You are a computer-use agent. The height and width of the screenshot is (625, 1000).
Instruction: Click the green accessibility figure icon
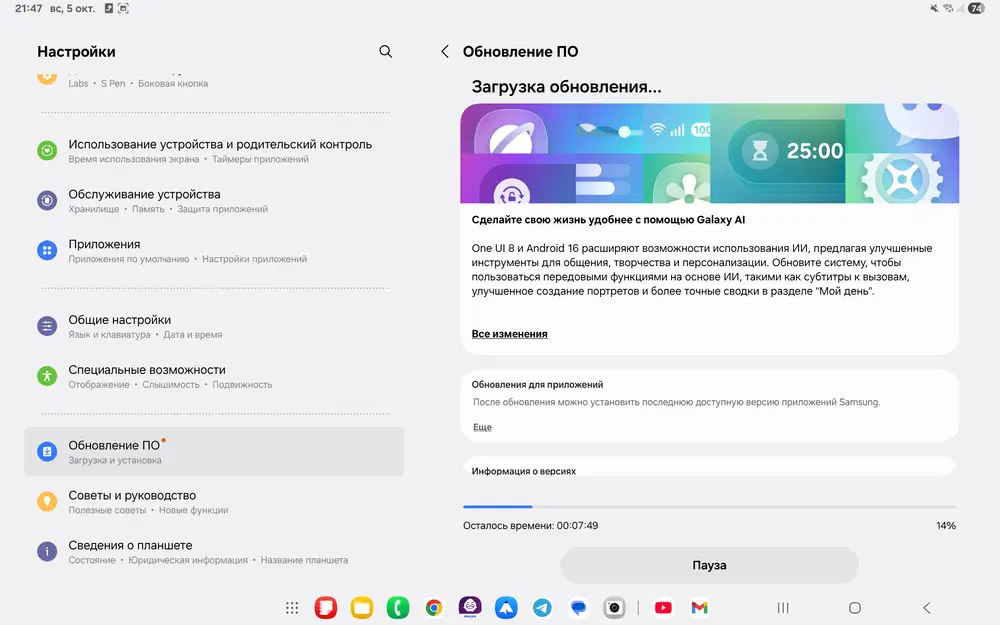coord(47,376)
